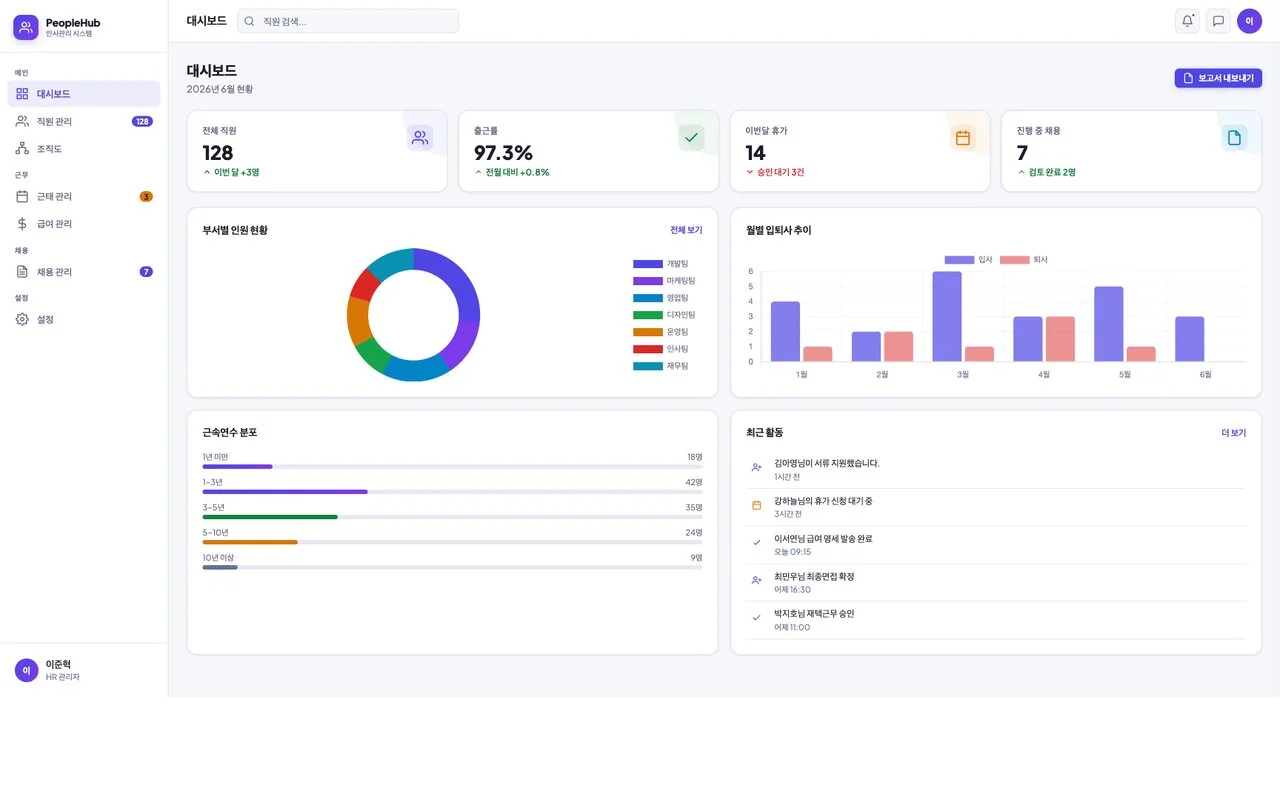This screenshot has height=800, width=1280.
Task: Click the 이번달 휴가 calendar icon
Action: click(963, 138)
